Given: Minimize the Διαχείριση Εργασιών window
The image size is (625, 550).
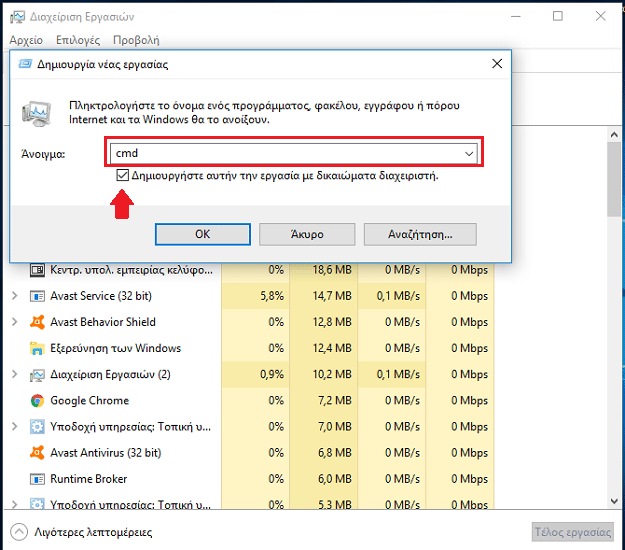Looking at the screenshot, I should [x=516, y=16].
